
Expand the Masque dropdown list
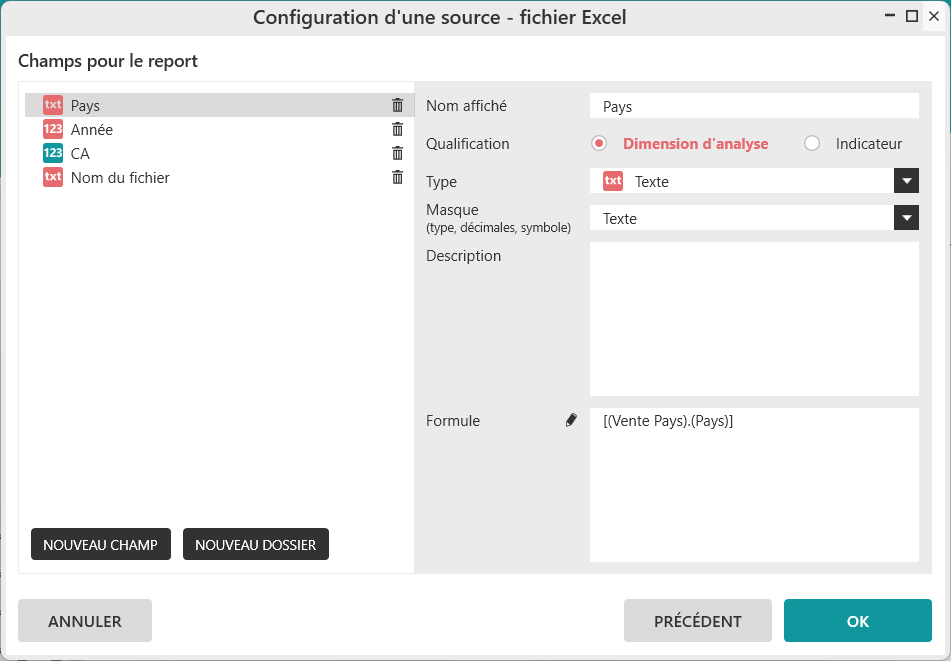(x=906, y=218)
